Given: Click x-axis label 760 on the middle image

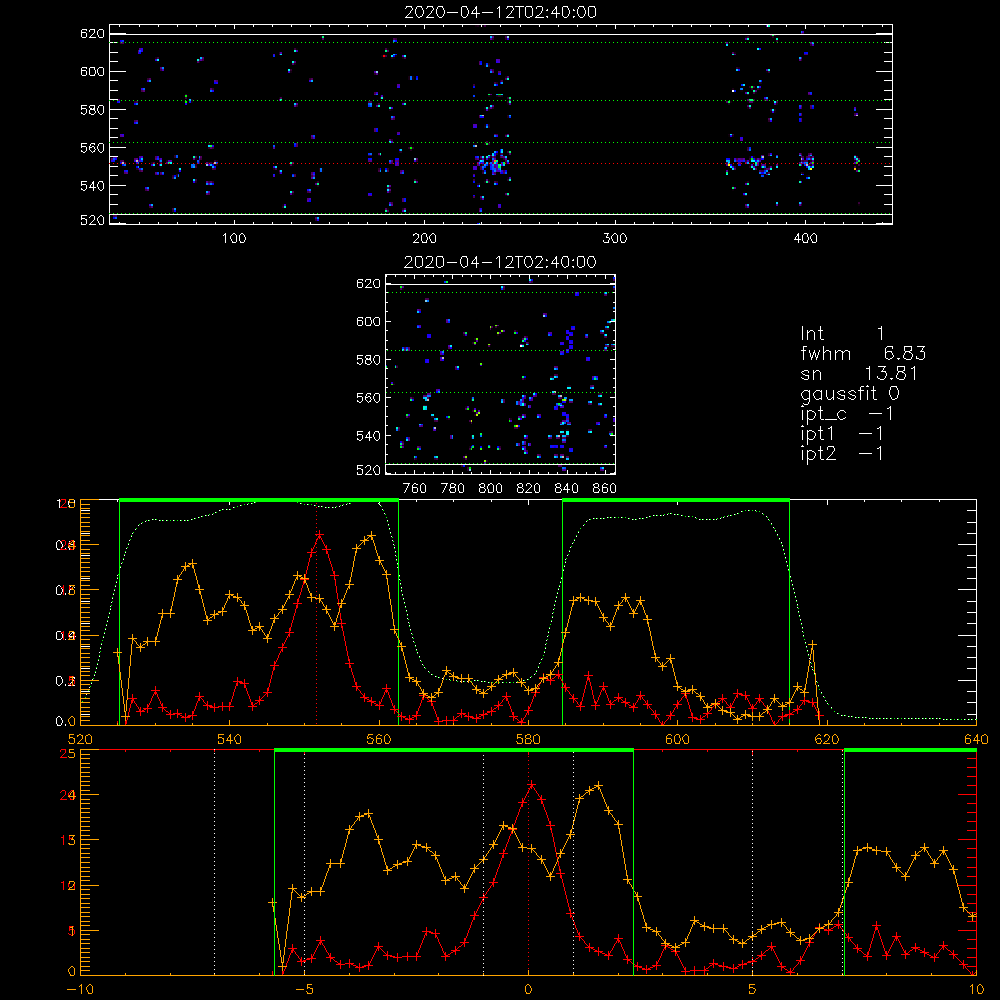Looking at the screenshot, I should point(415,489).
